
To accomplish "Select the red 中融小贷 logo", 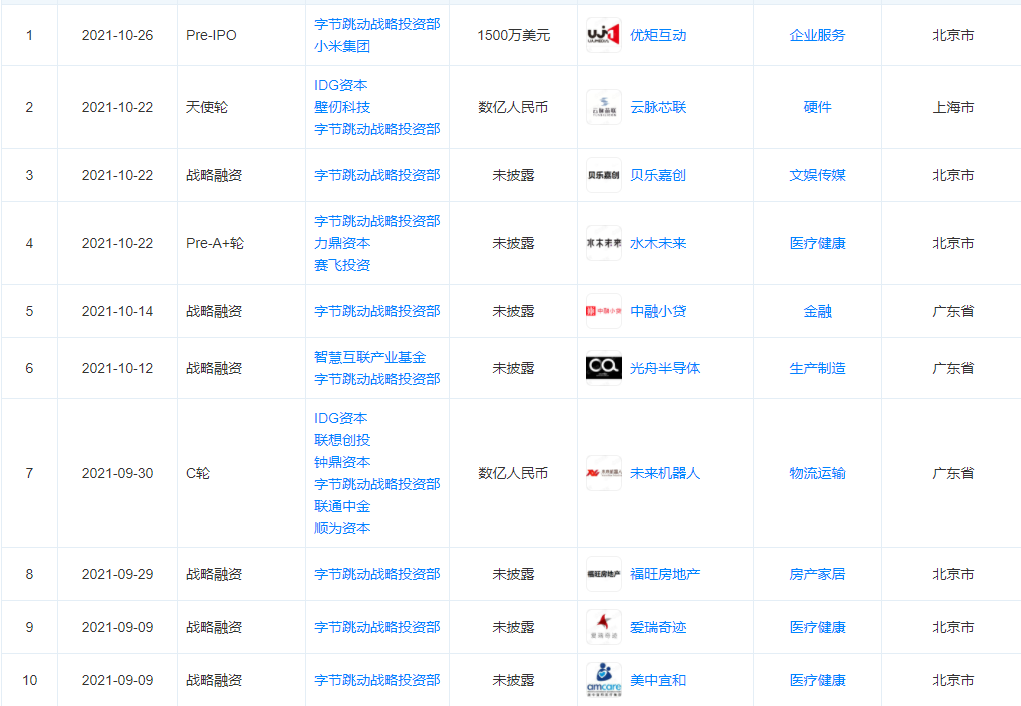I will tap(603, 311).
